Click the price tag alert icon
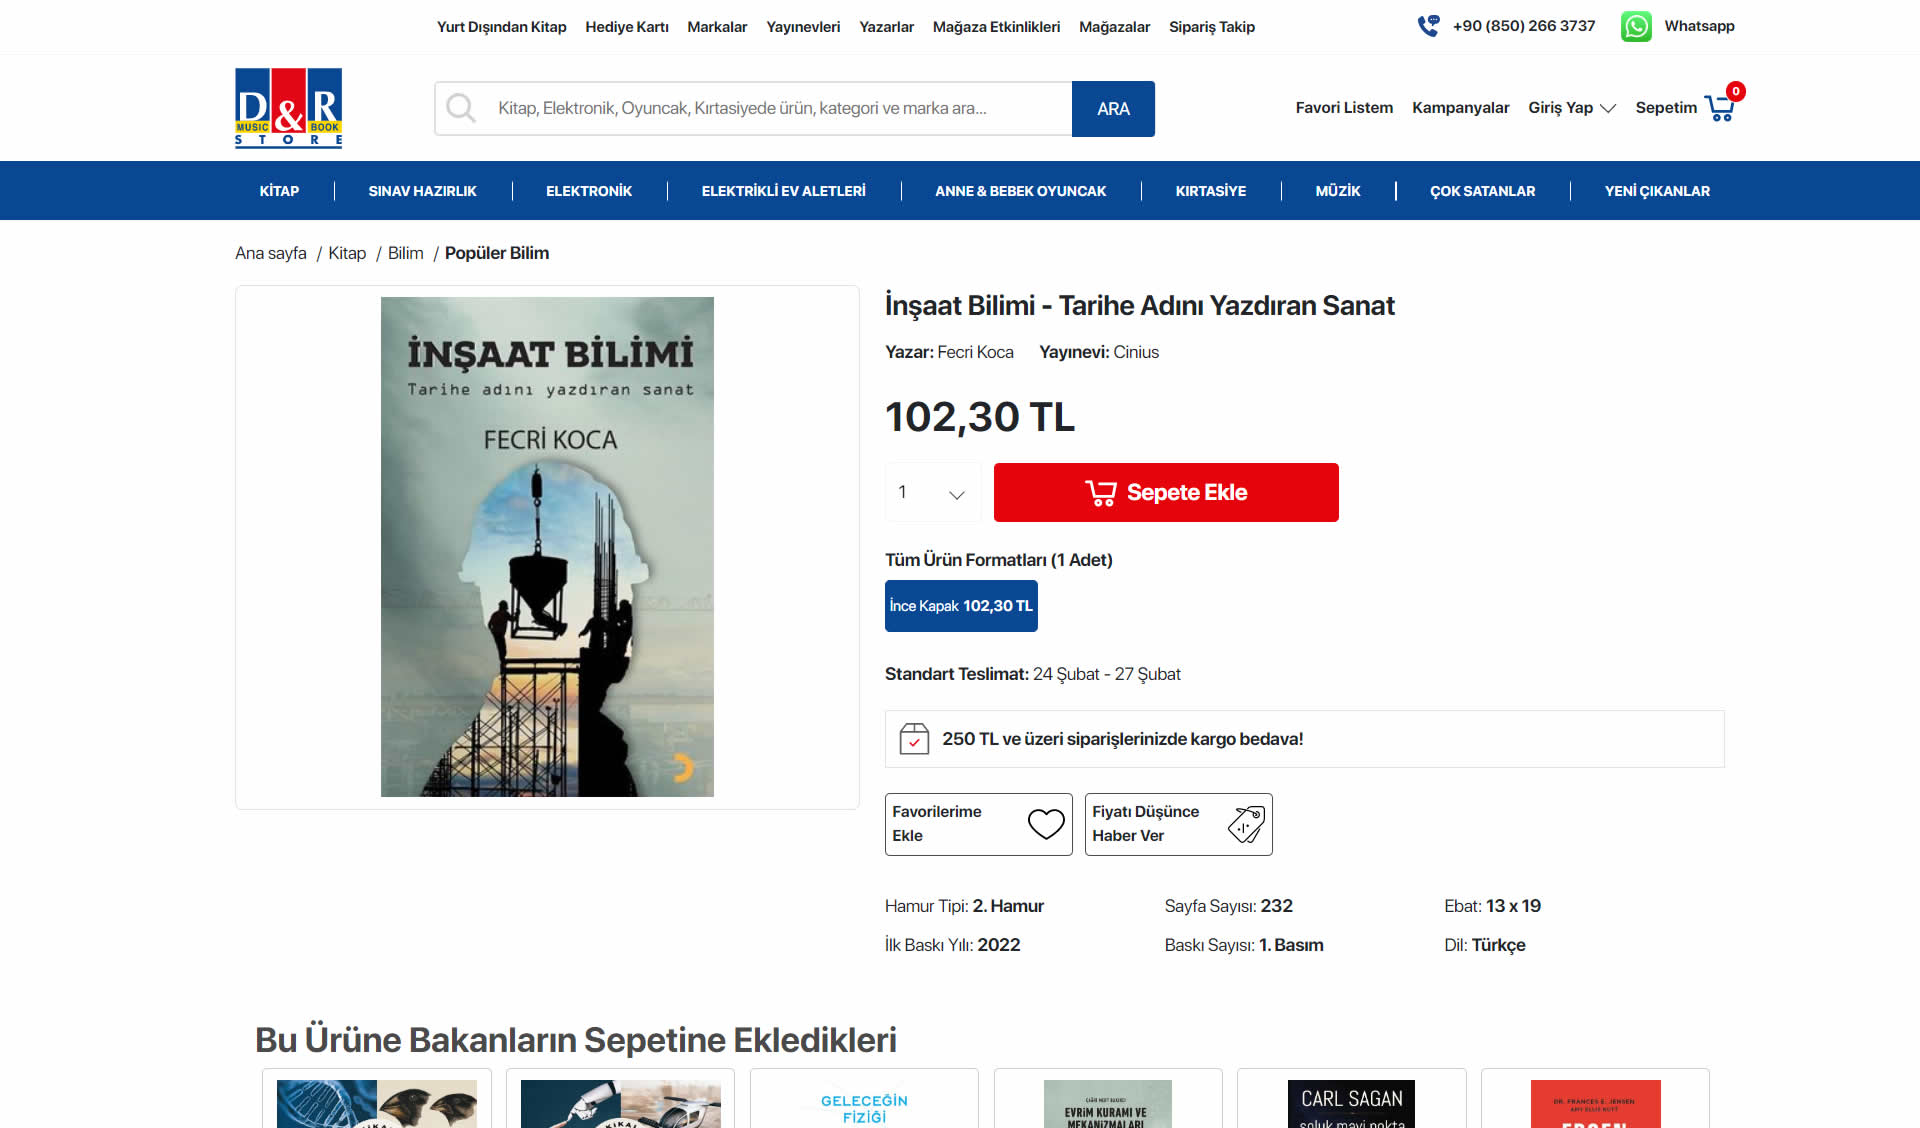 tap(1246, 824)
